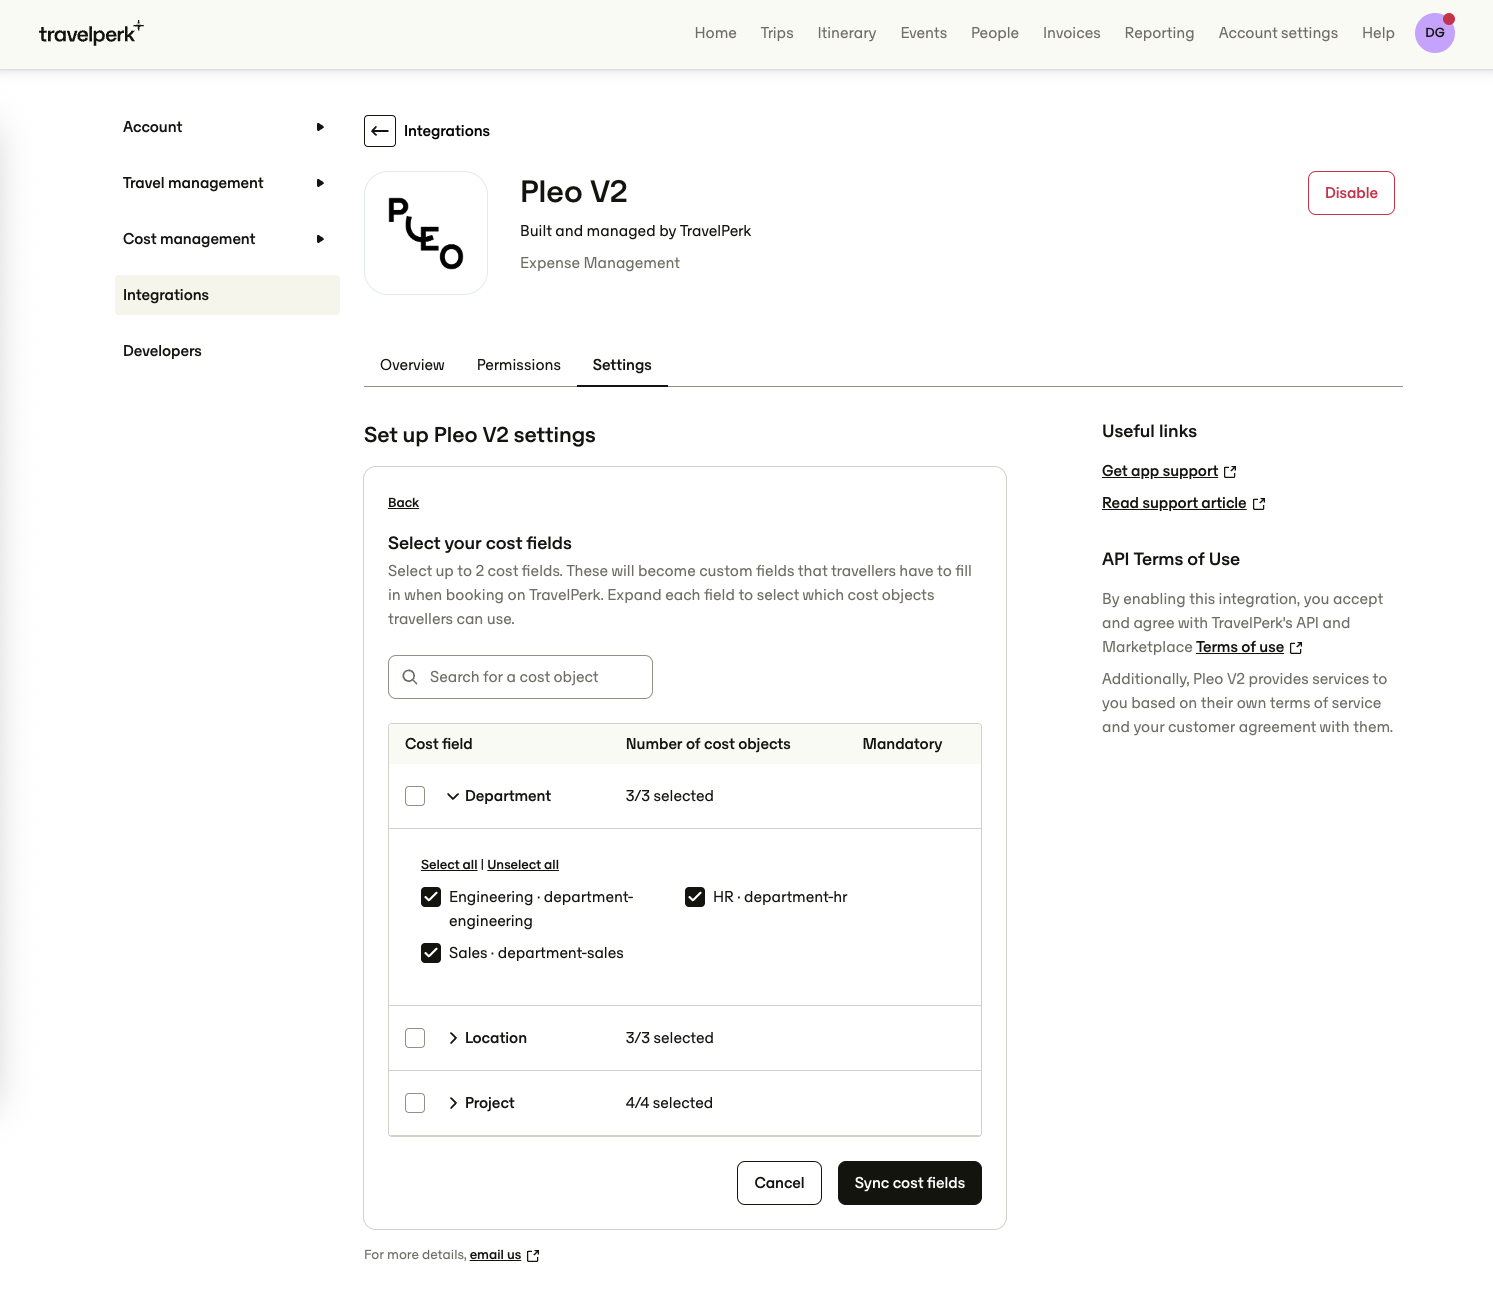Screen dimensions: 1493x1301
Task: Open the DG user avatar menu
Action: (1435, 33)
